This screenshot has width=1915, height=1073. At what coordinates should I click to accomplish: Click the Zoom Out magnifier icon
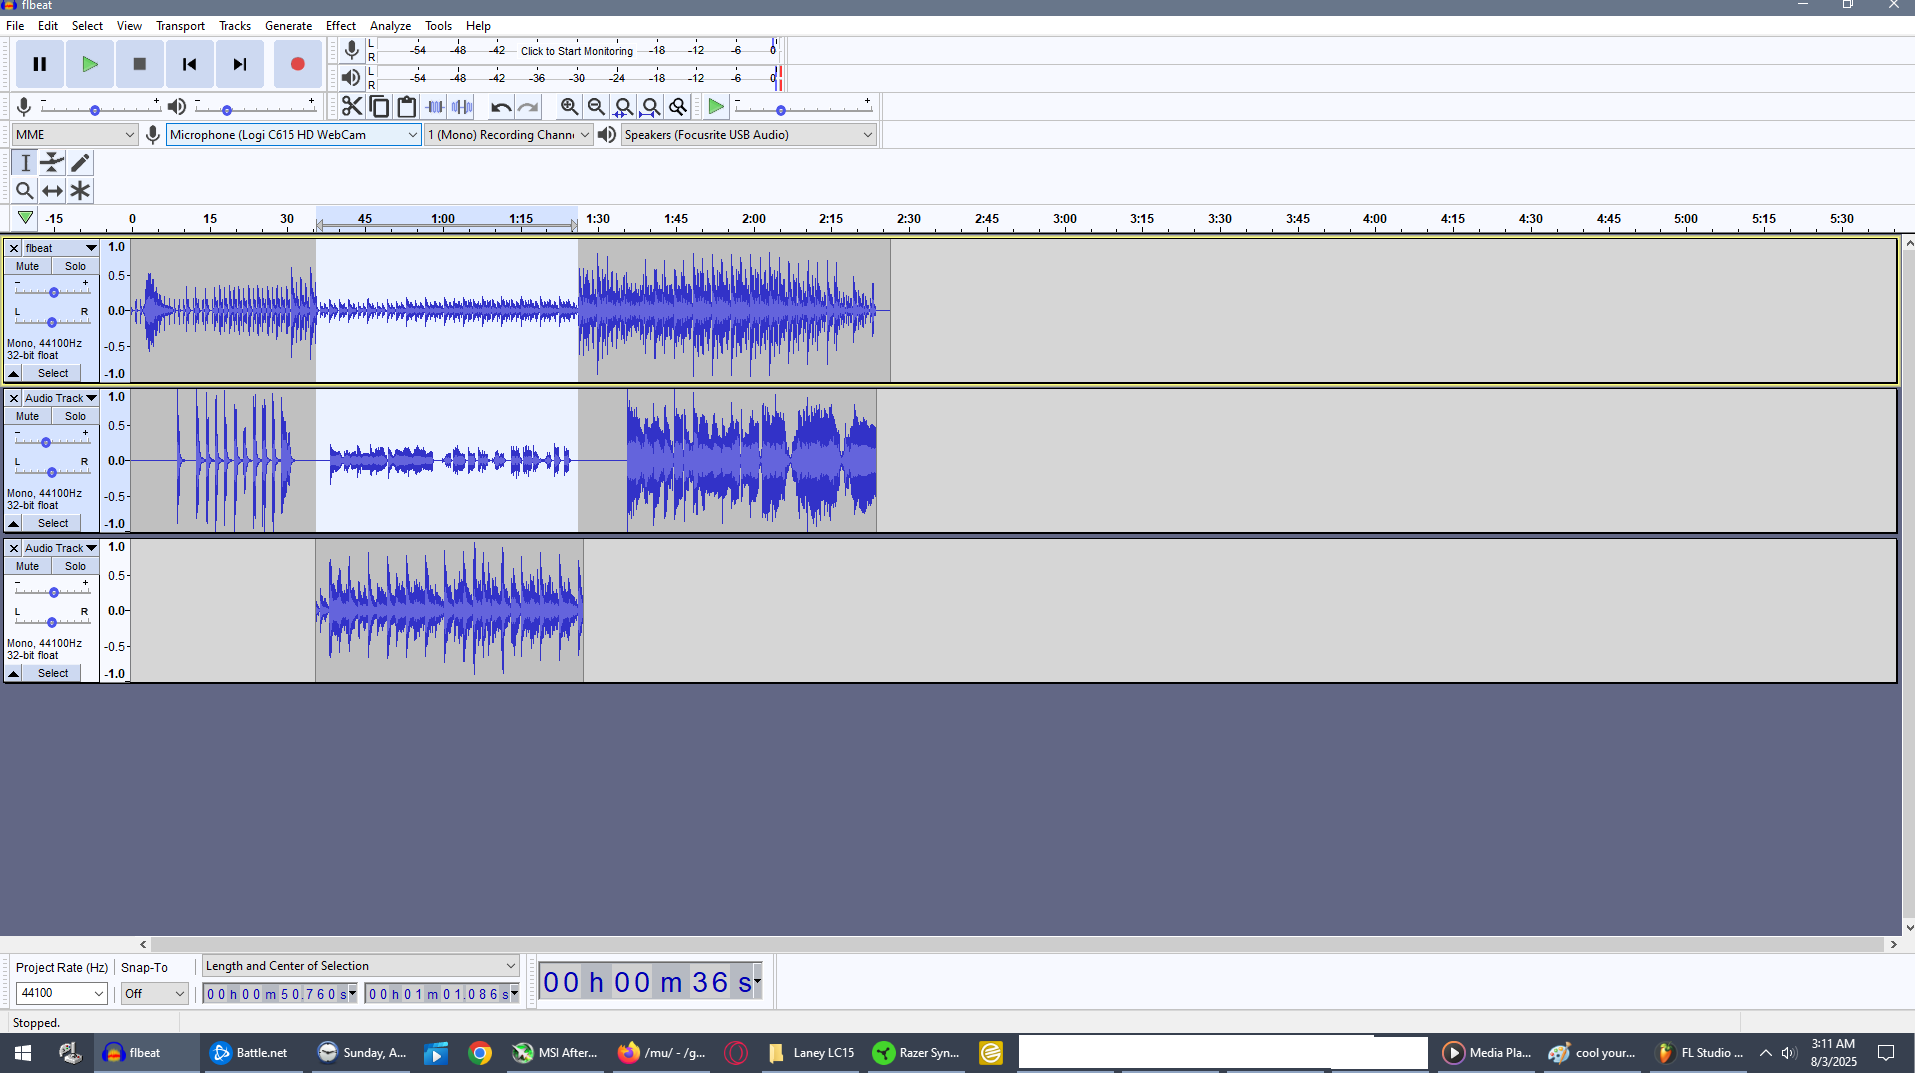(596, 106)
